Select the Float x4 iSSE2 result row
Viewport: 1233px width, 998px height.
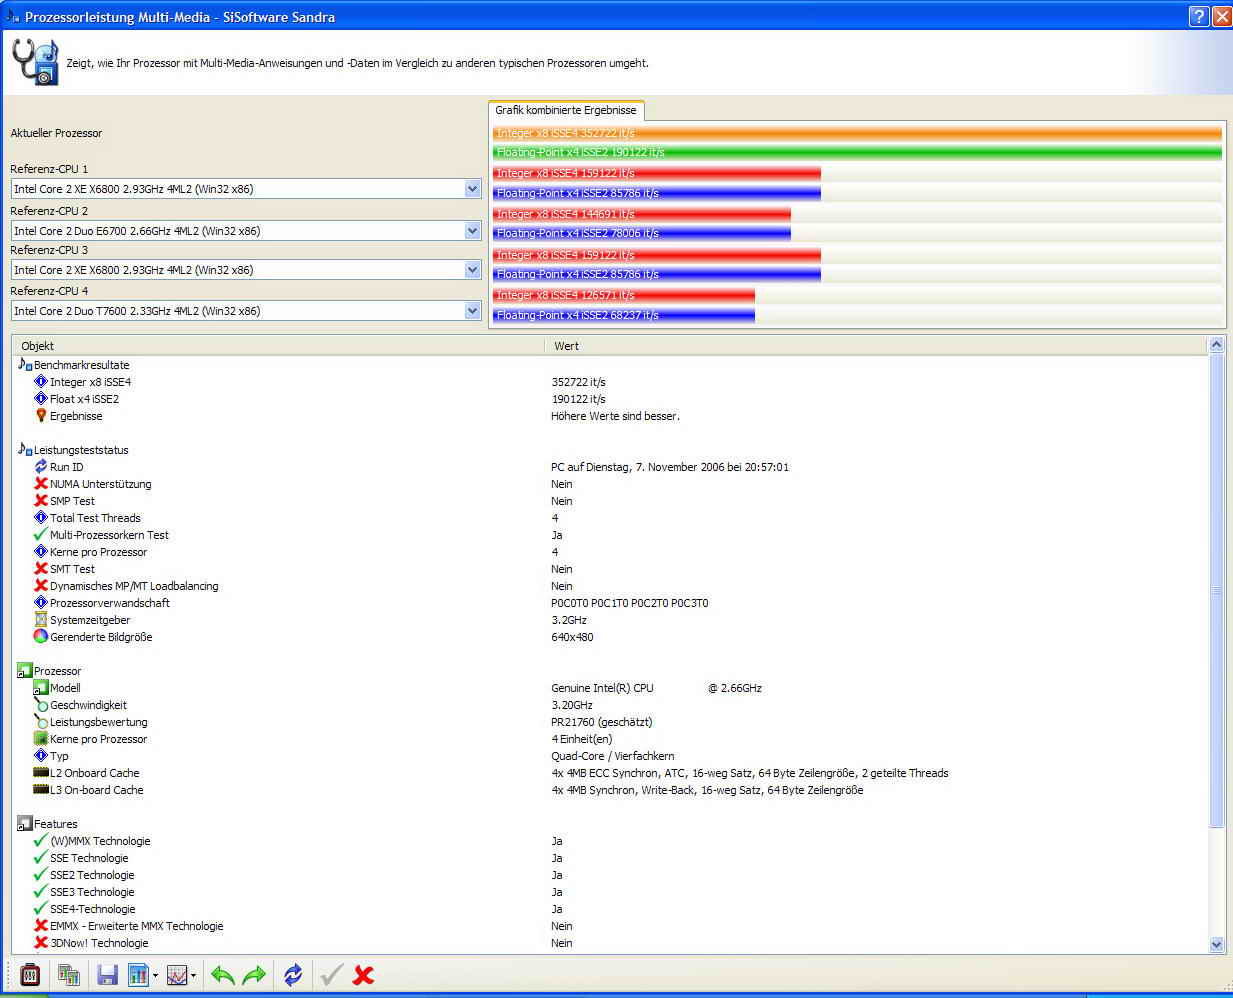[610, 399]
